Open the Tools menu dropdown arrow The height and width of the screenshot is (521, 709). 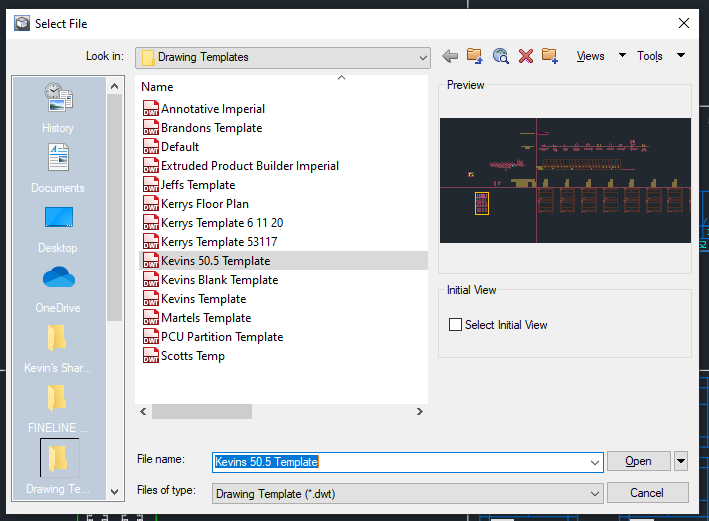(x=681, y=55)
